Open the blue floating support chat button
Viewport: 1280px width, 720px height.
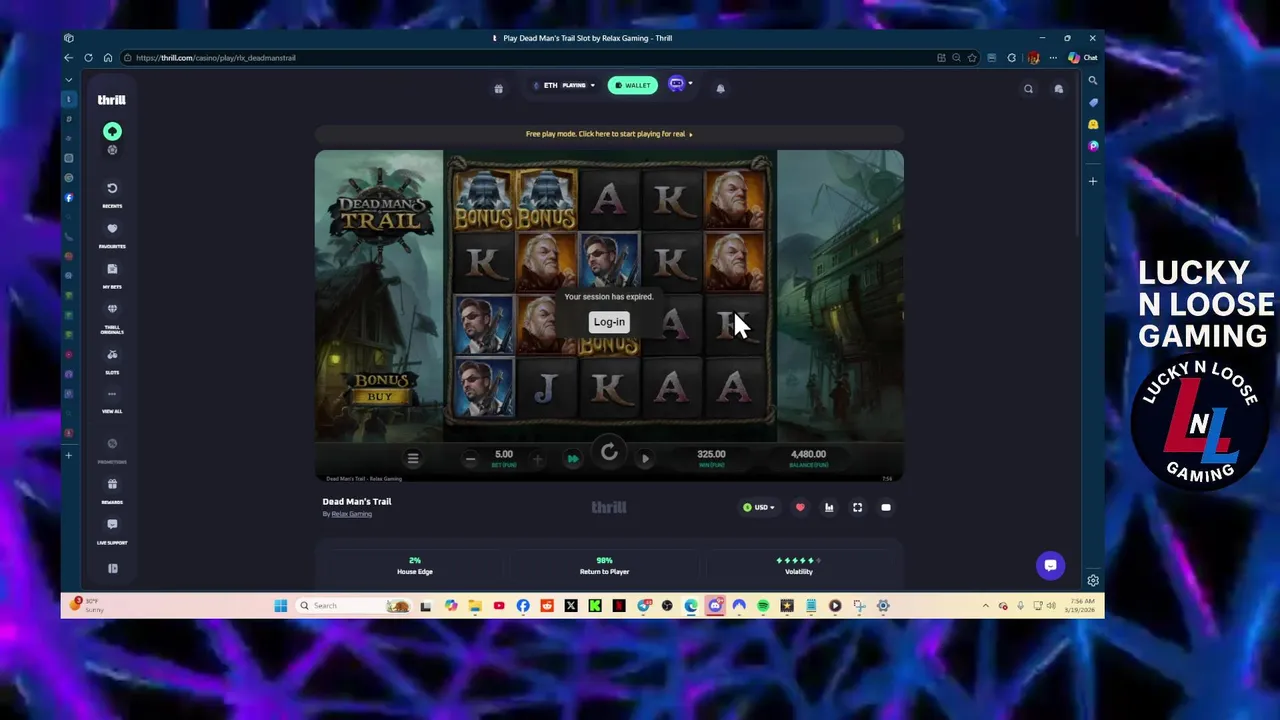tap(1050, 565)
